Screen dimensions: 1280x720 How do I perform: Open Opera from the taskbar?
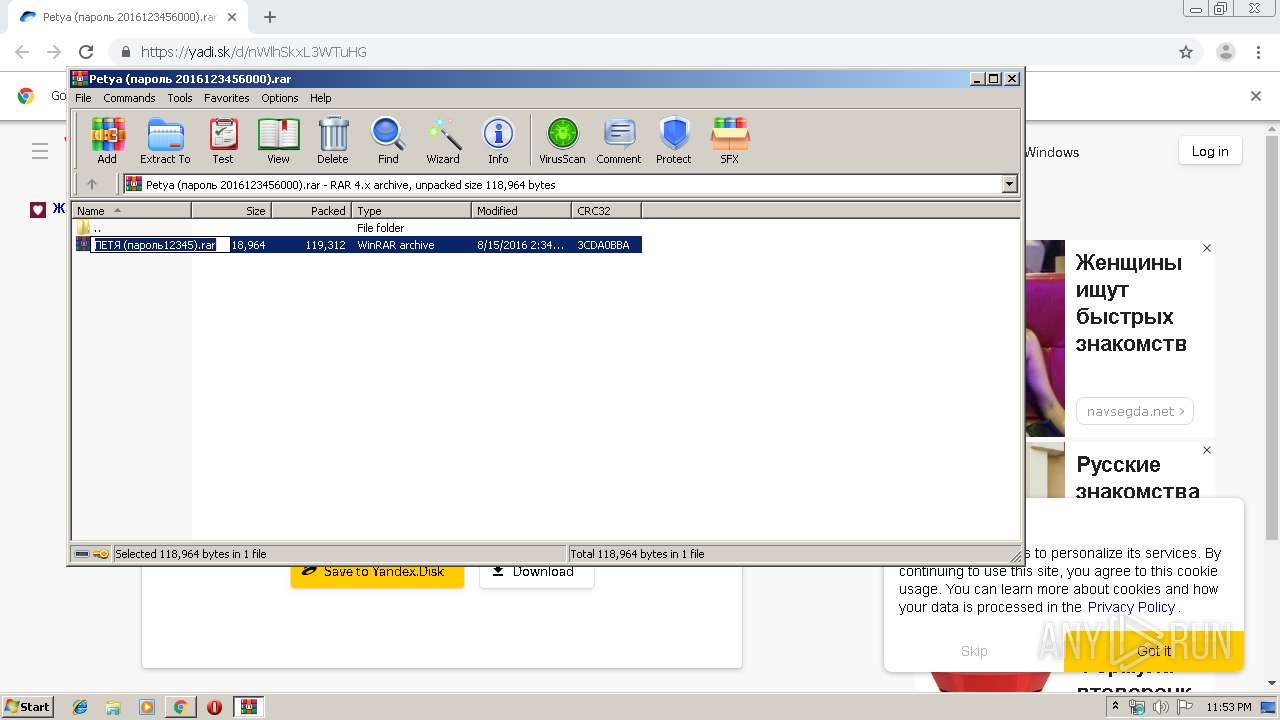click(214, 707)
